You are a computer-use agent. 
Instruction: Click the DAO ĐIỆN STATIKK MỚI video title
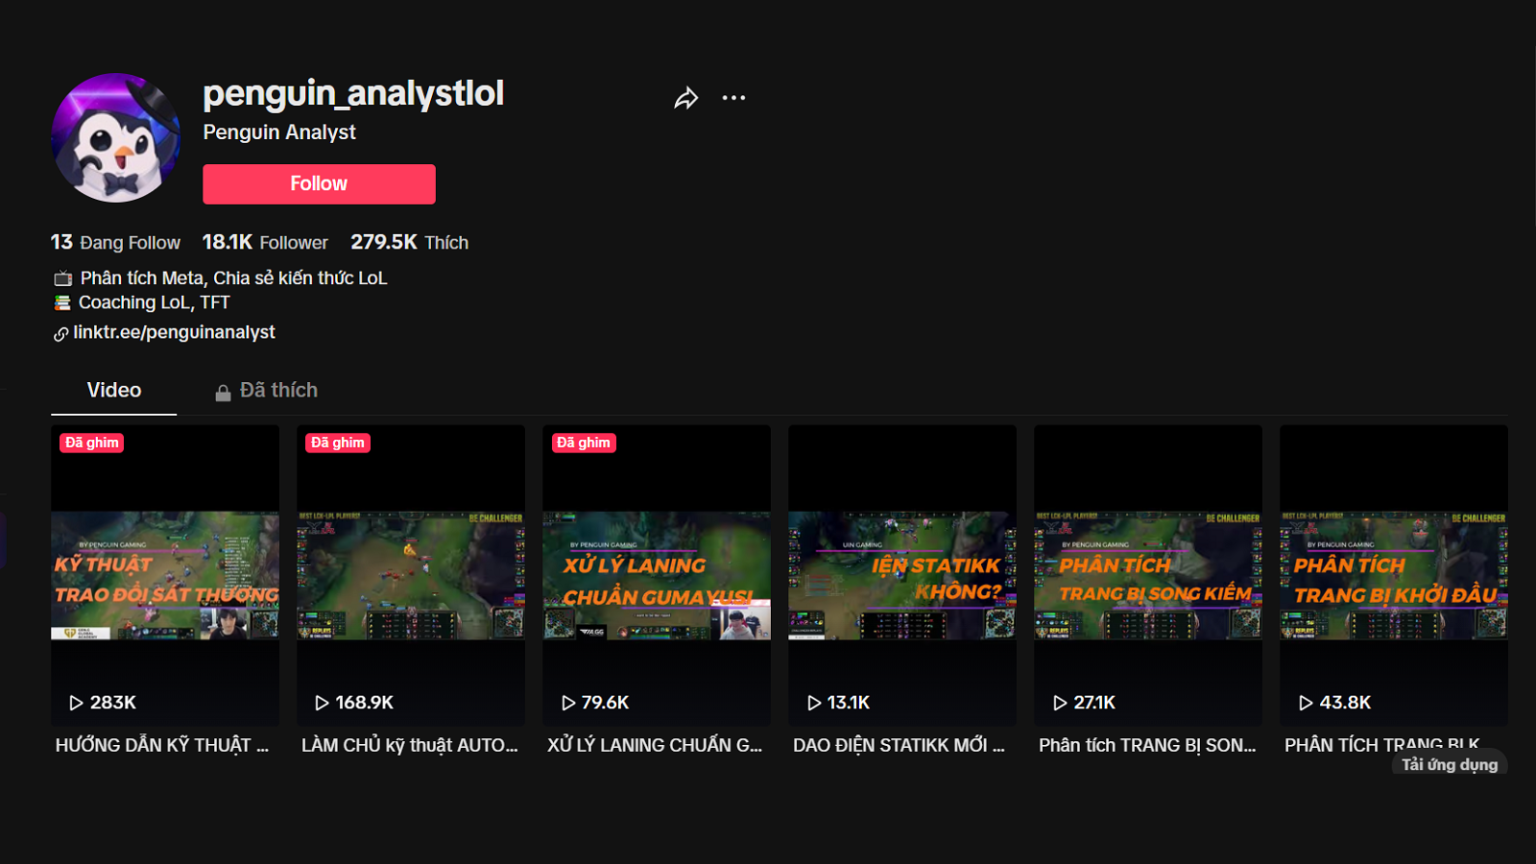(898, 745)
